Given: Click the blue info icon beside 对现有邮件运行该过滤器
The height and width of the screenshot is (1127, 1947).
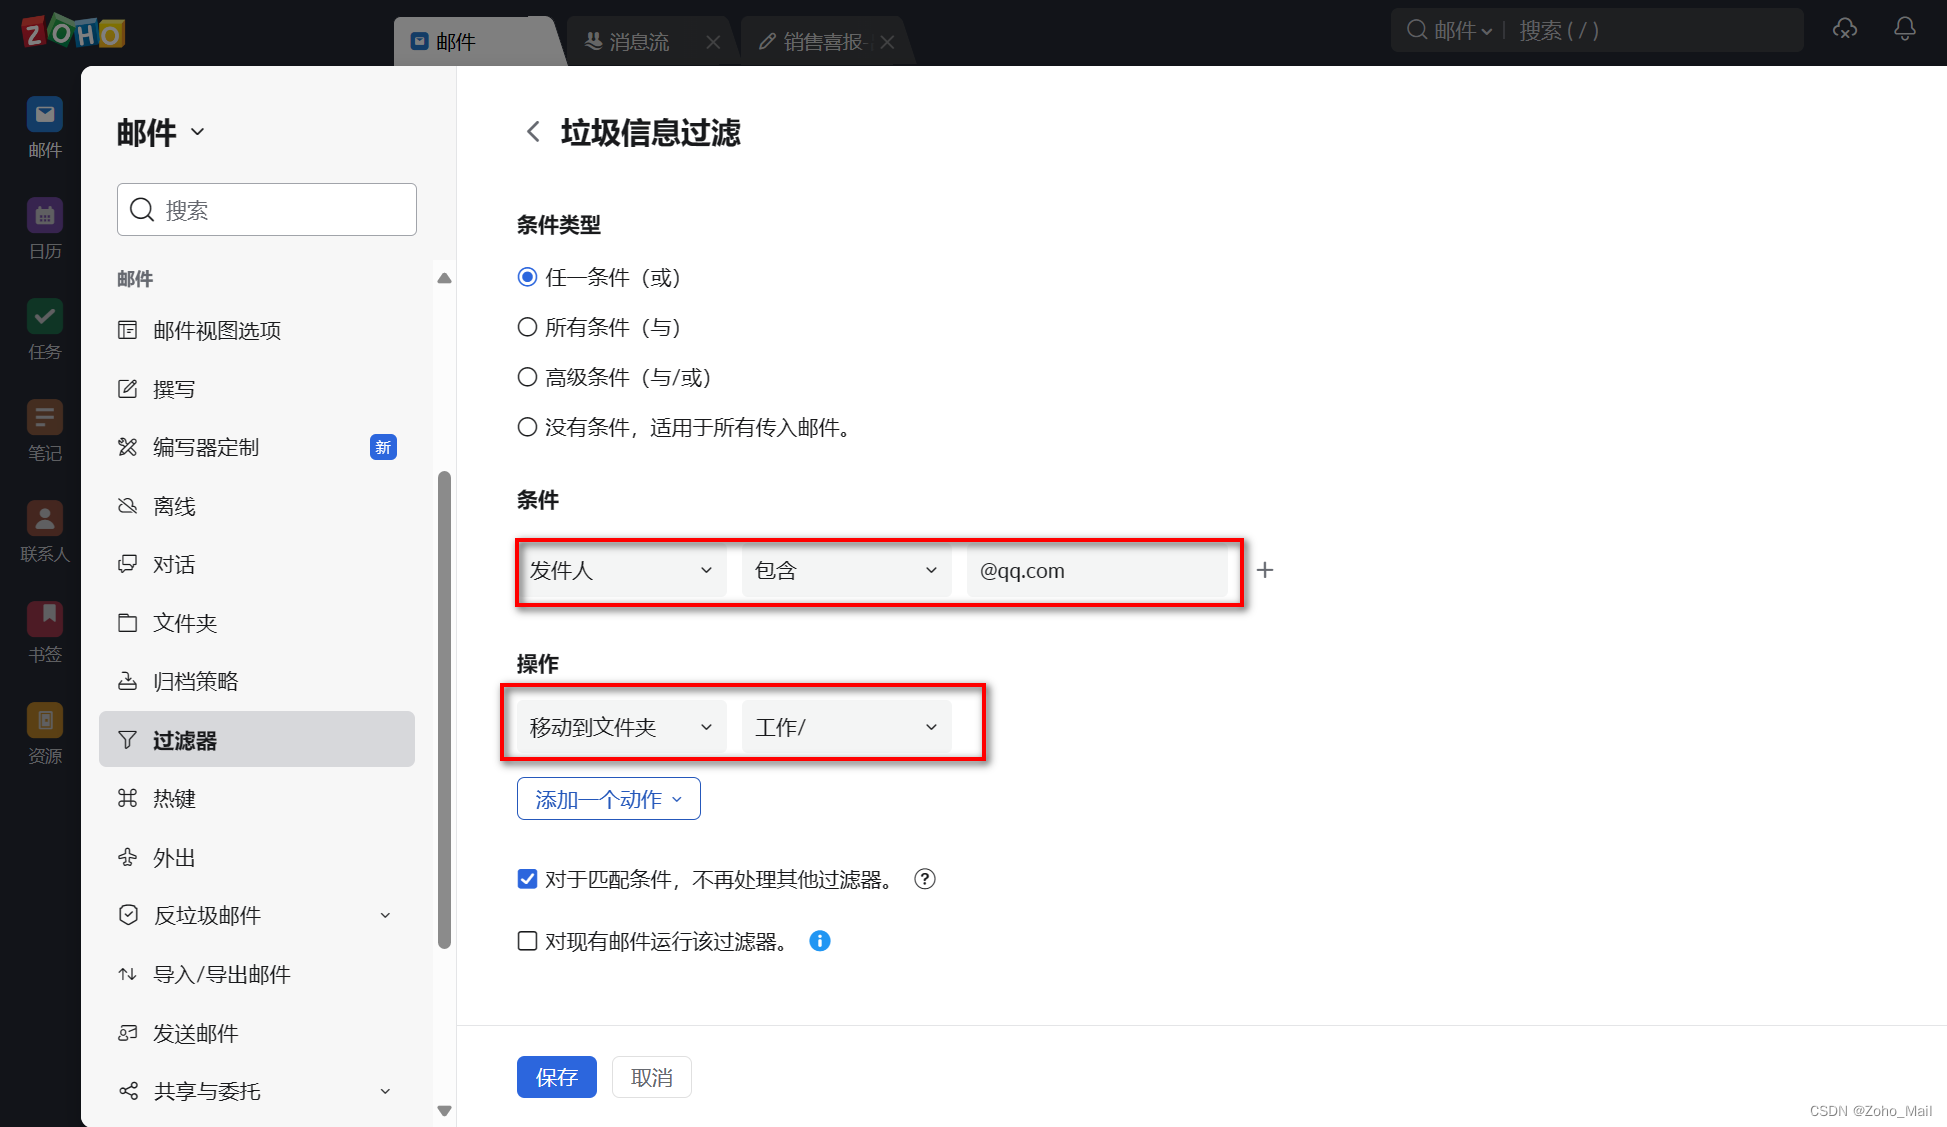Looking at the screenshot, I should pyautogui.click(x=820, y=941).
